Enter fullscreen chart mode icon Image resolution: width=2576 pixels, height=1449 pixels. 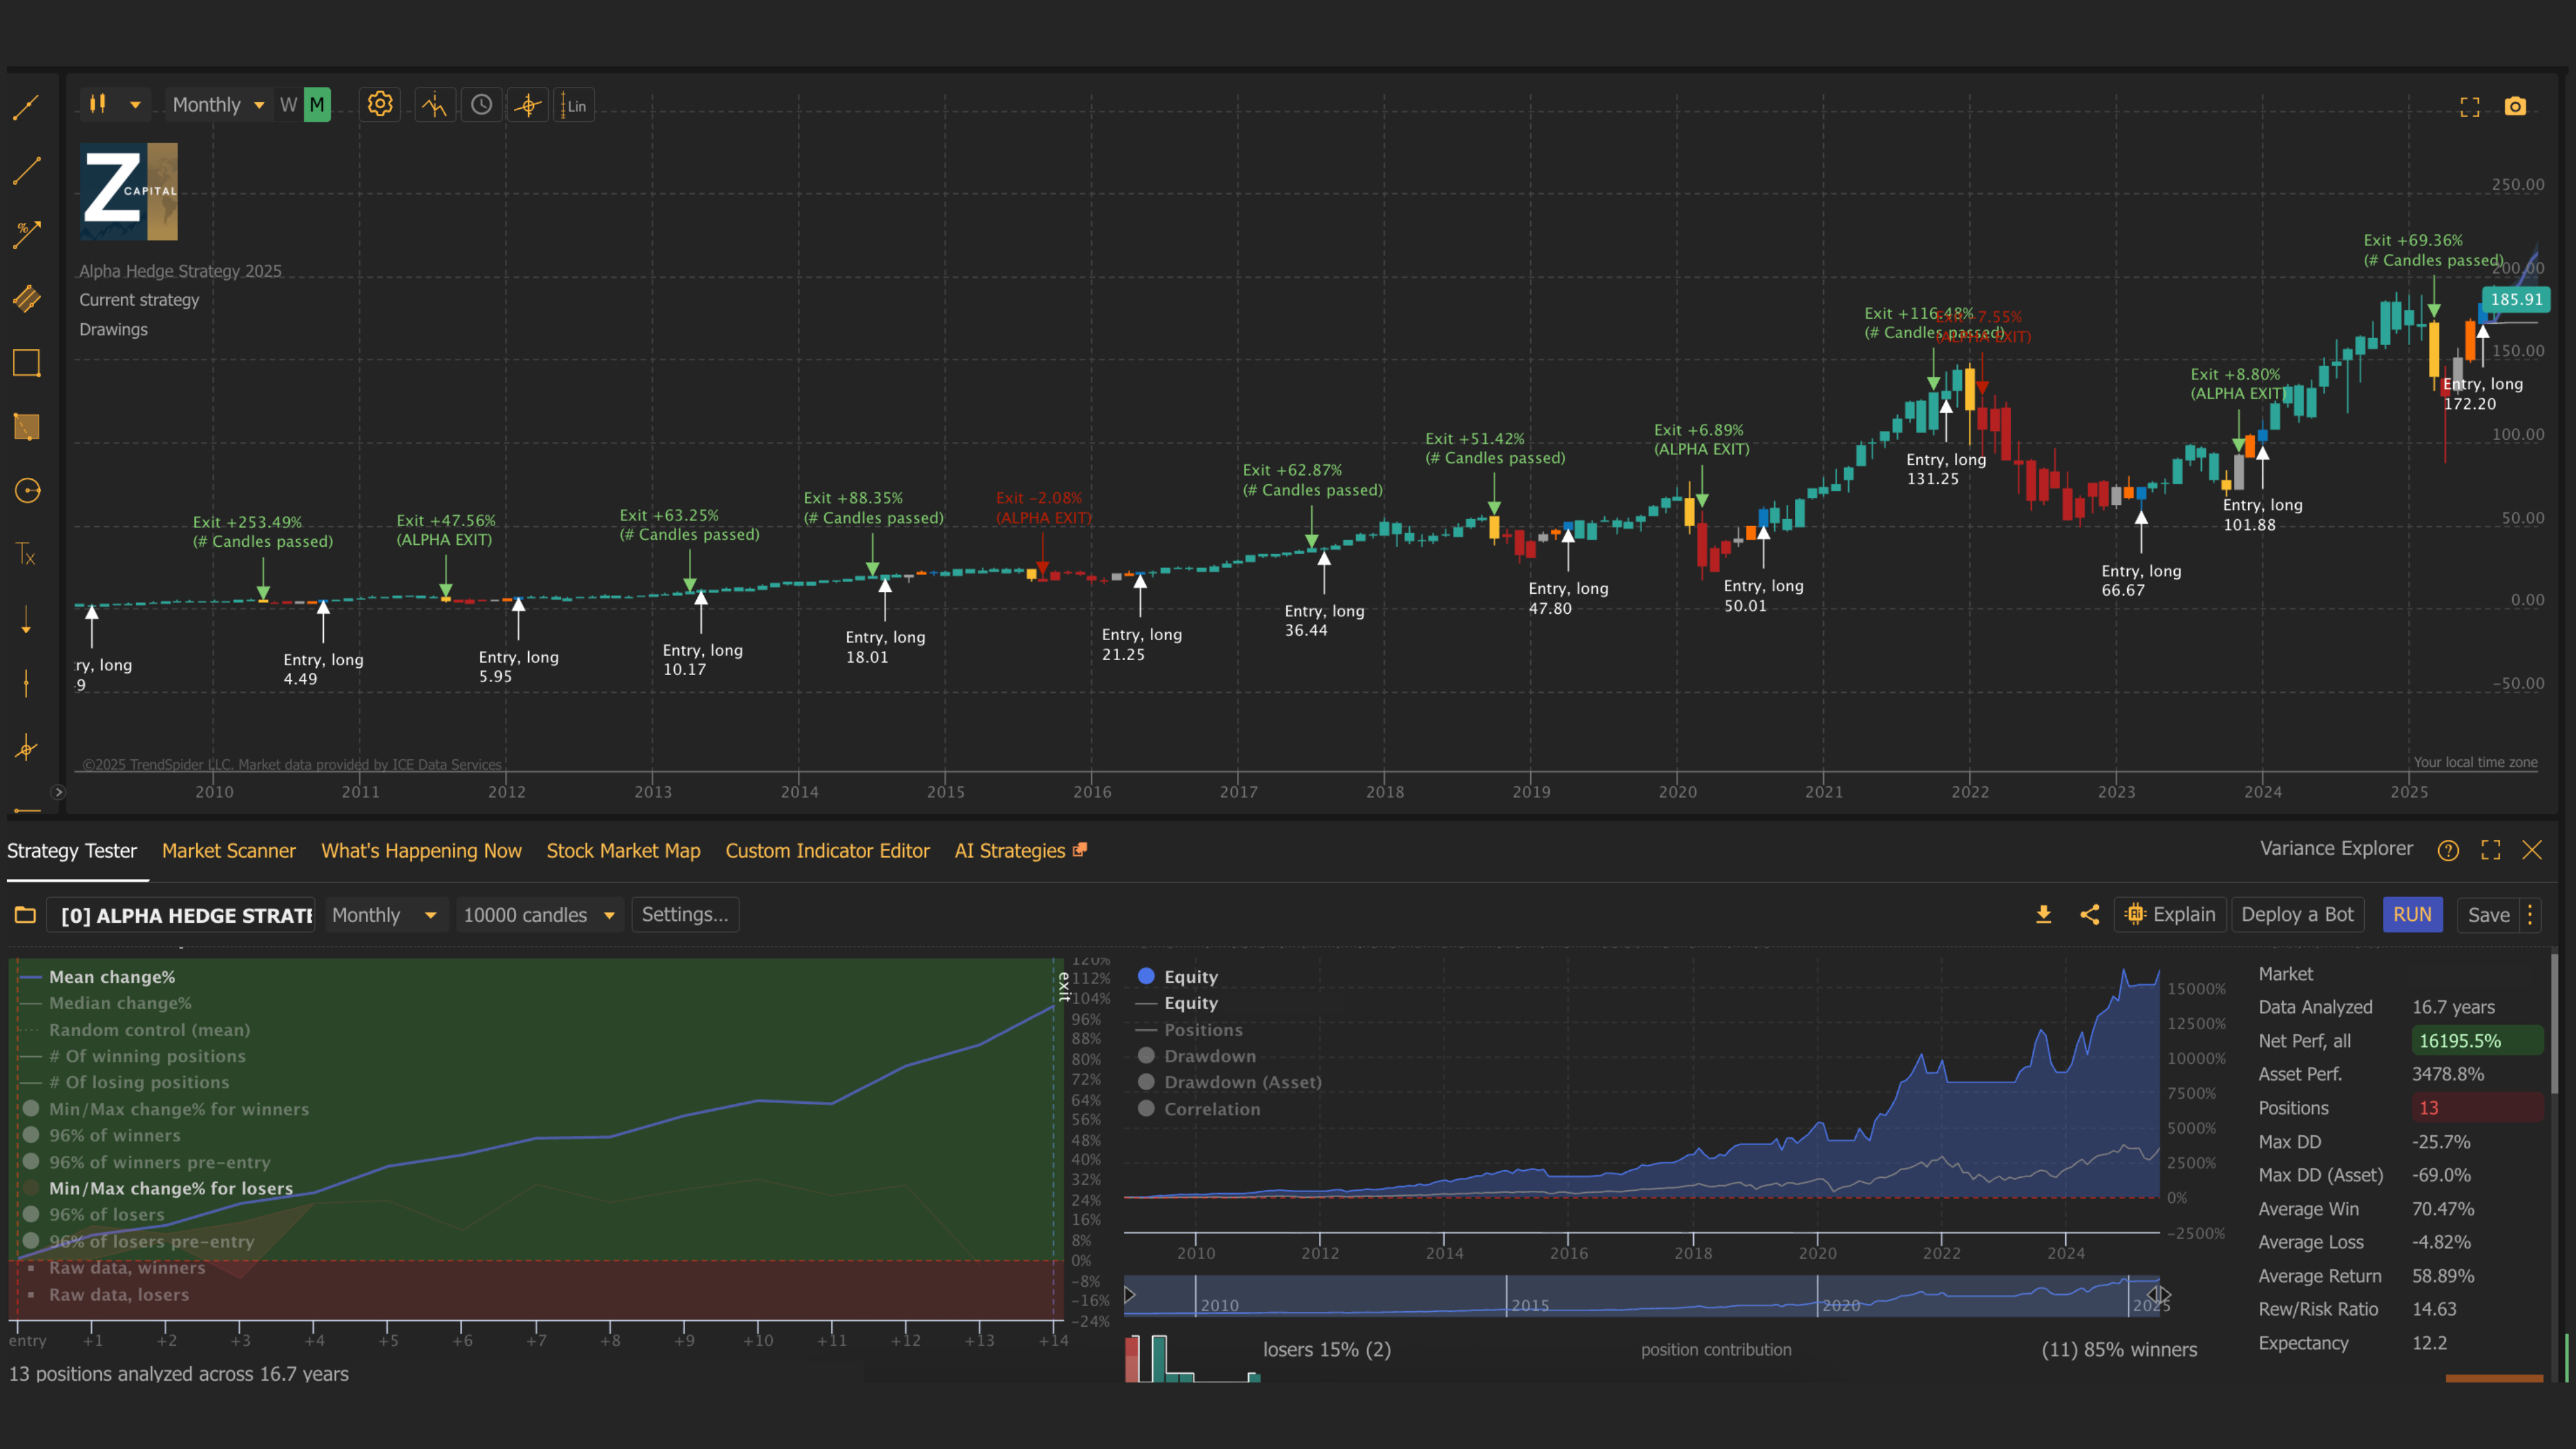[x=2469, y=107]
